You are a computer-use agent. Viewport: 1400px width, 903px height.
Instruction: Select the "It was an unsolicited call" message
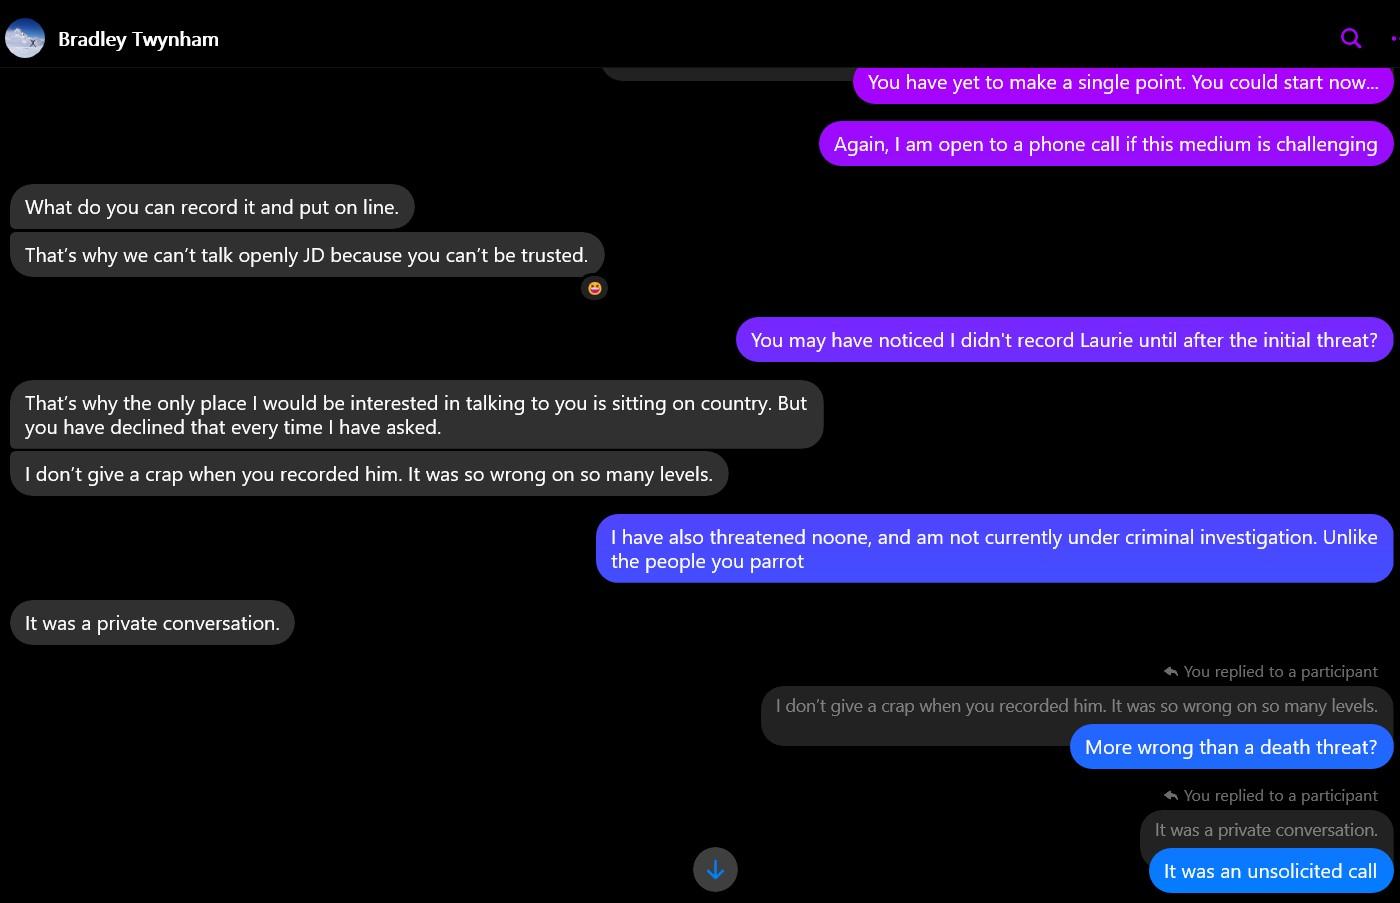click(x=1270, y=872)
